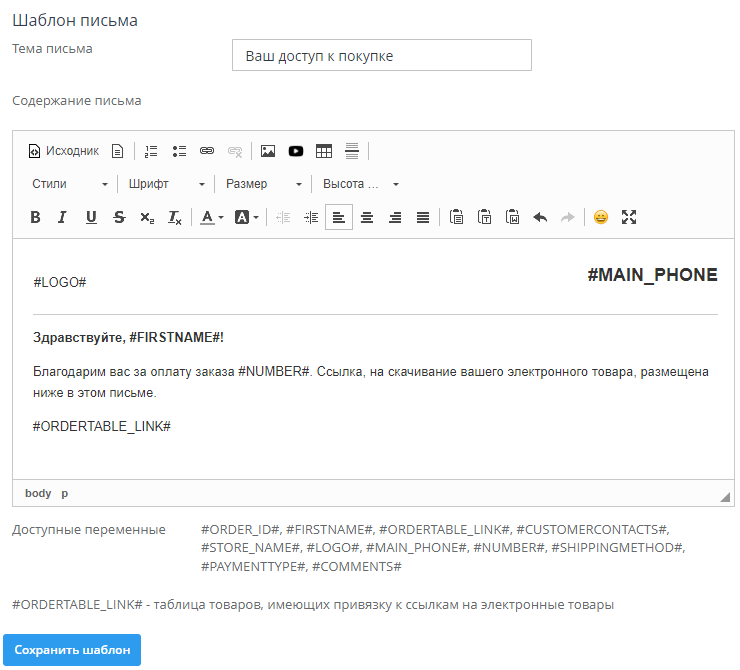Select the body element in path bar
This screenshot has width=740, height=670.
tap(38, 493)
